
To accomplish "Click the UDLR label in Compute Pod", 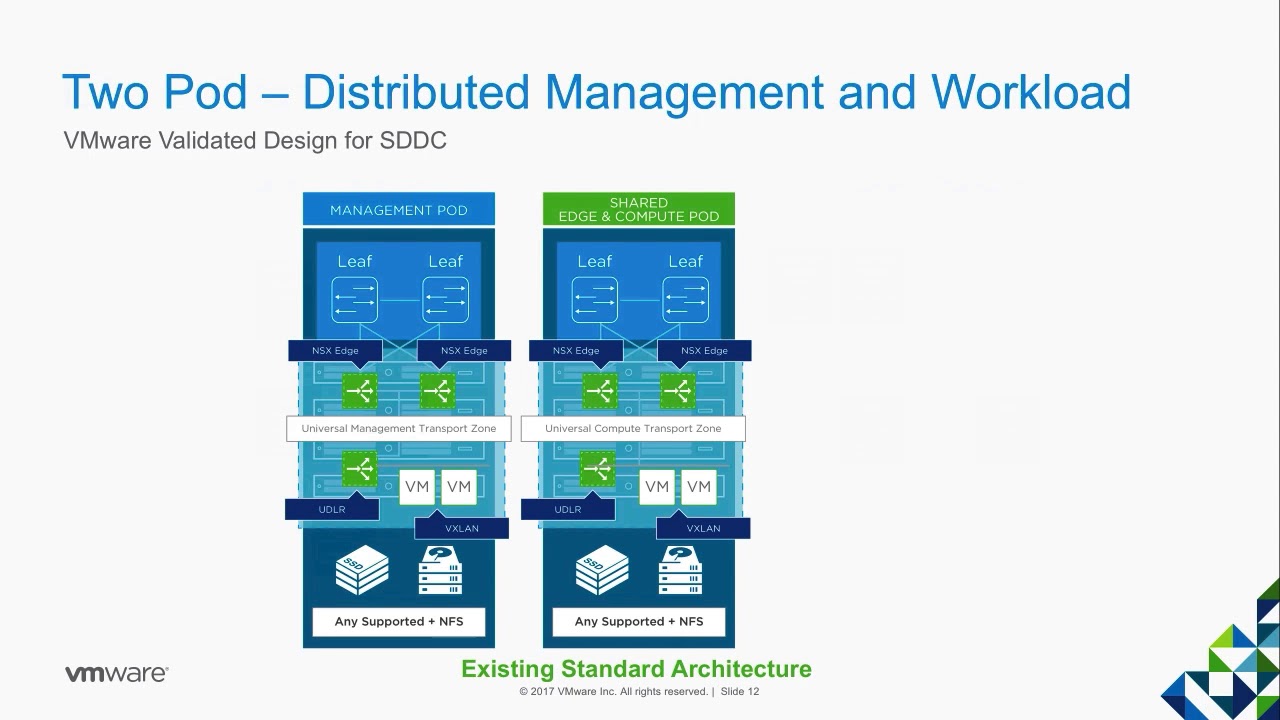I will point(568,509).
